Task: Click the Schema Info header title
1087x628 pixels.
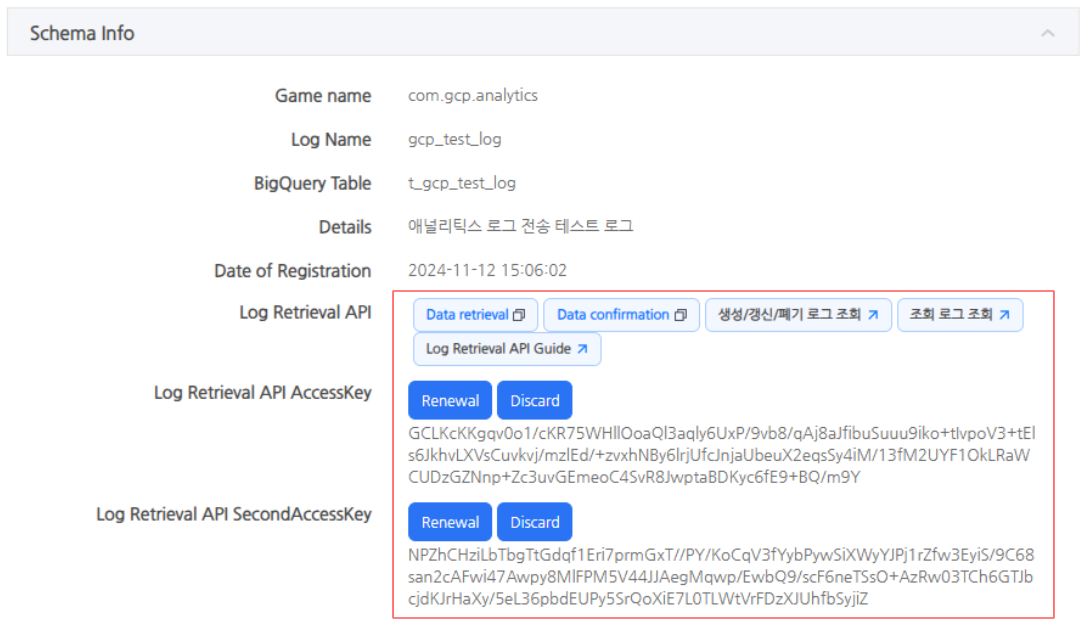Action: pos(82,33)
